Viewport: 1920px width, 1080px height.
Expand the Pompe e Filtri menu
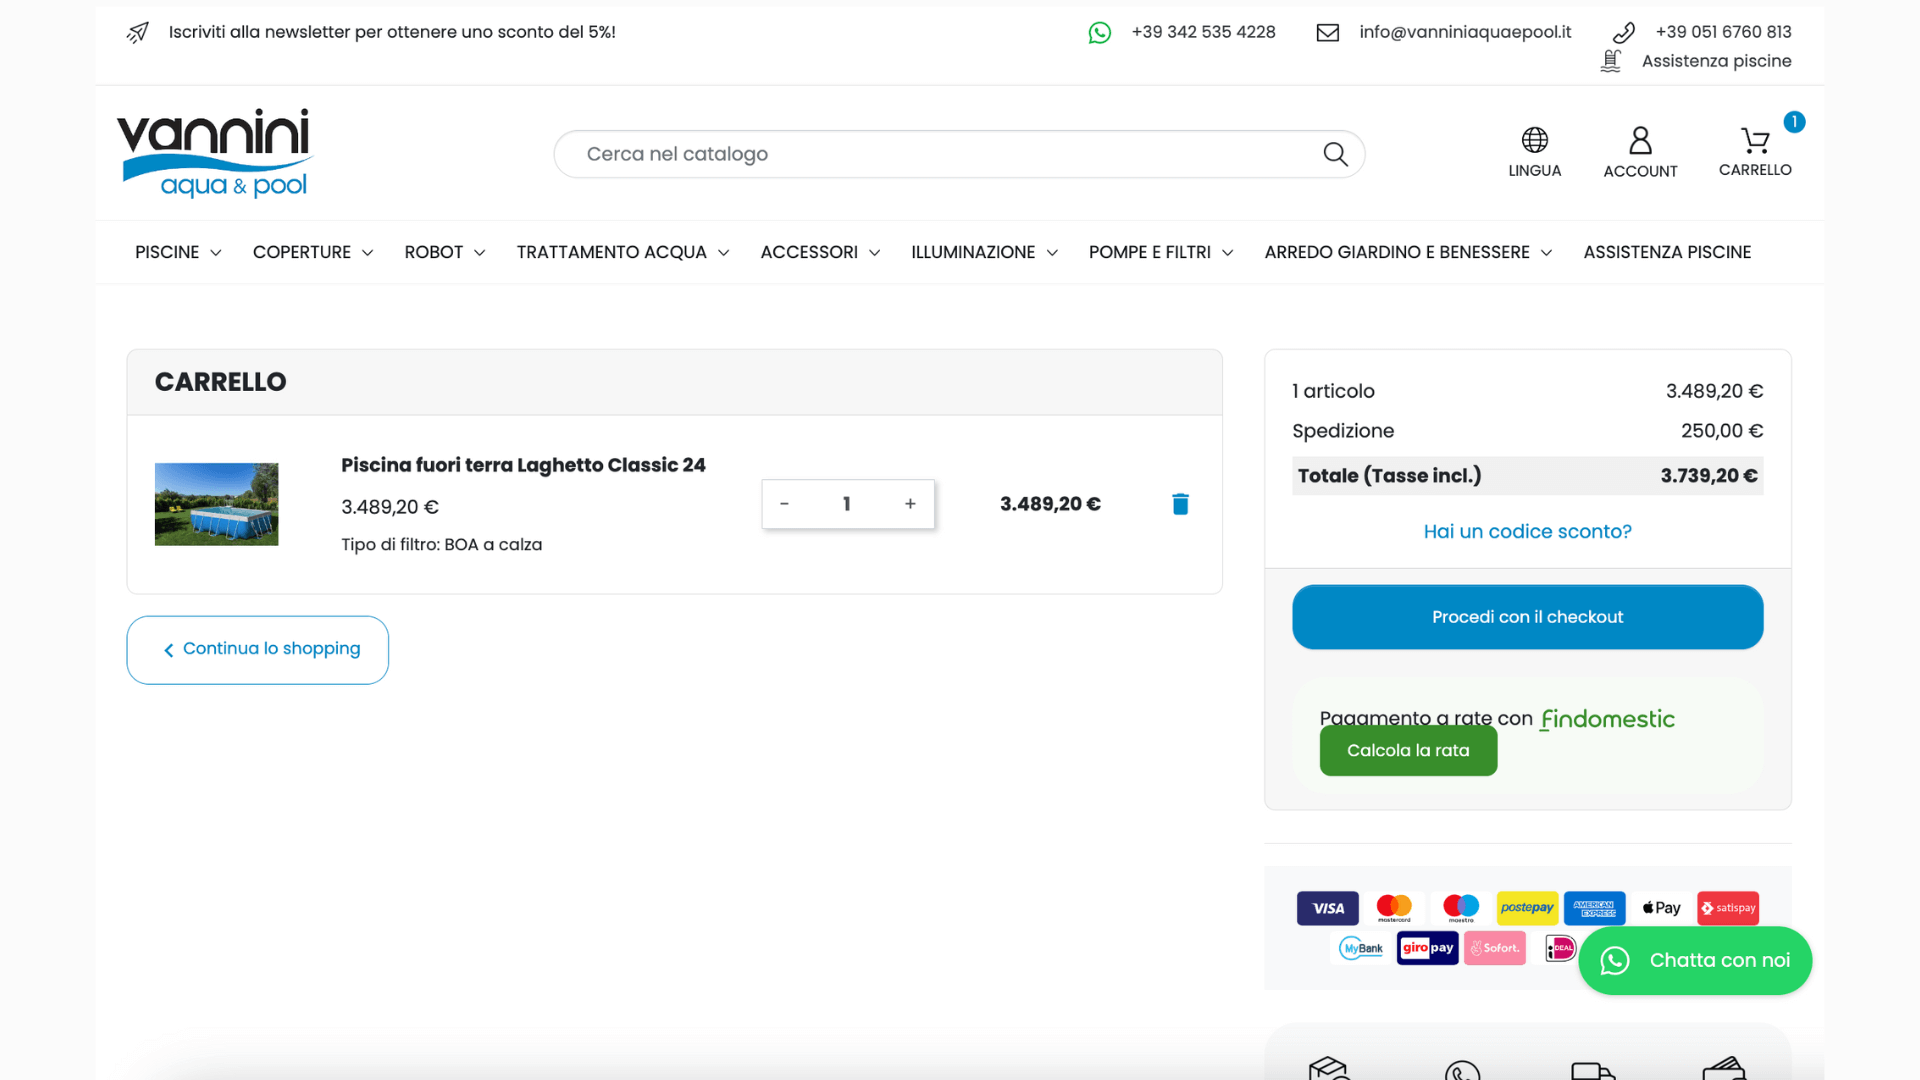tap(1161, 252)
